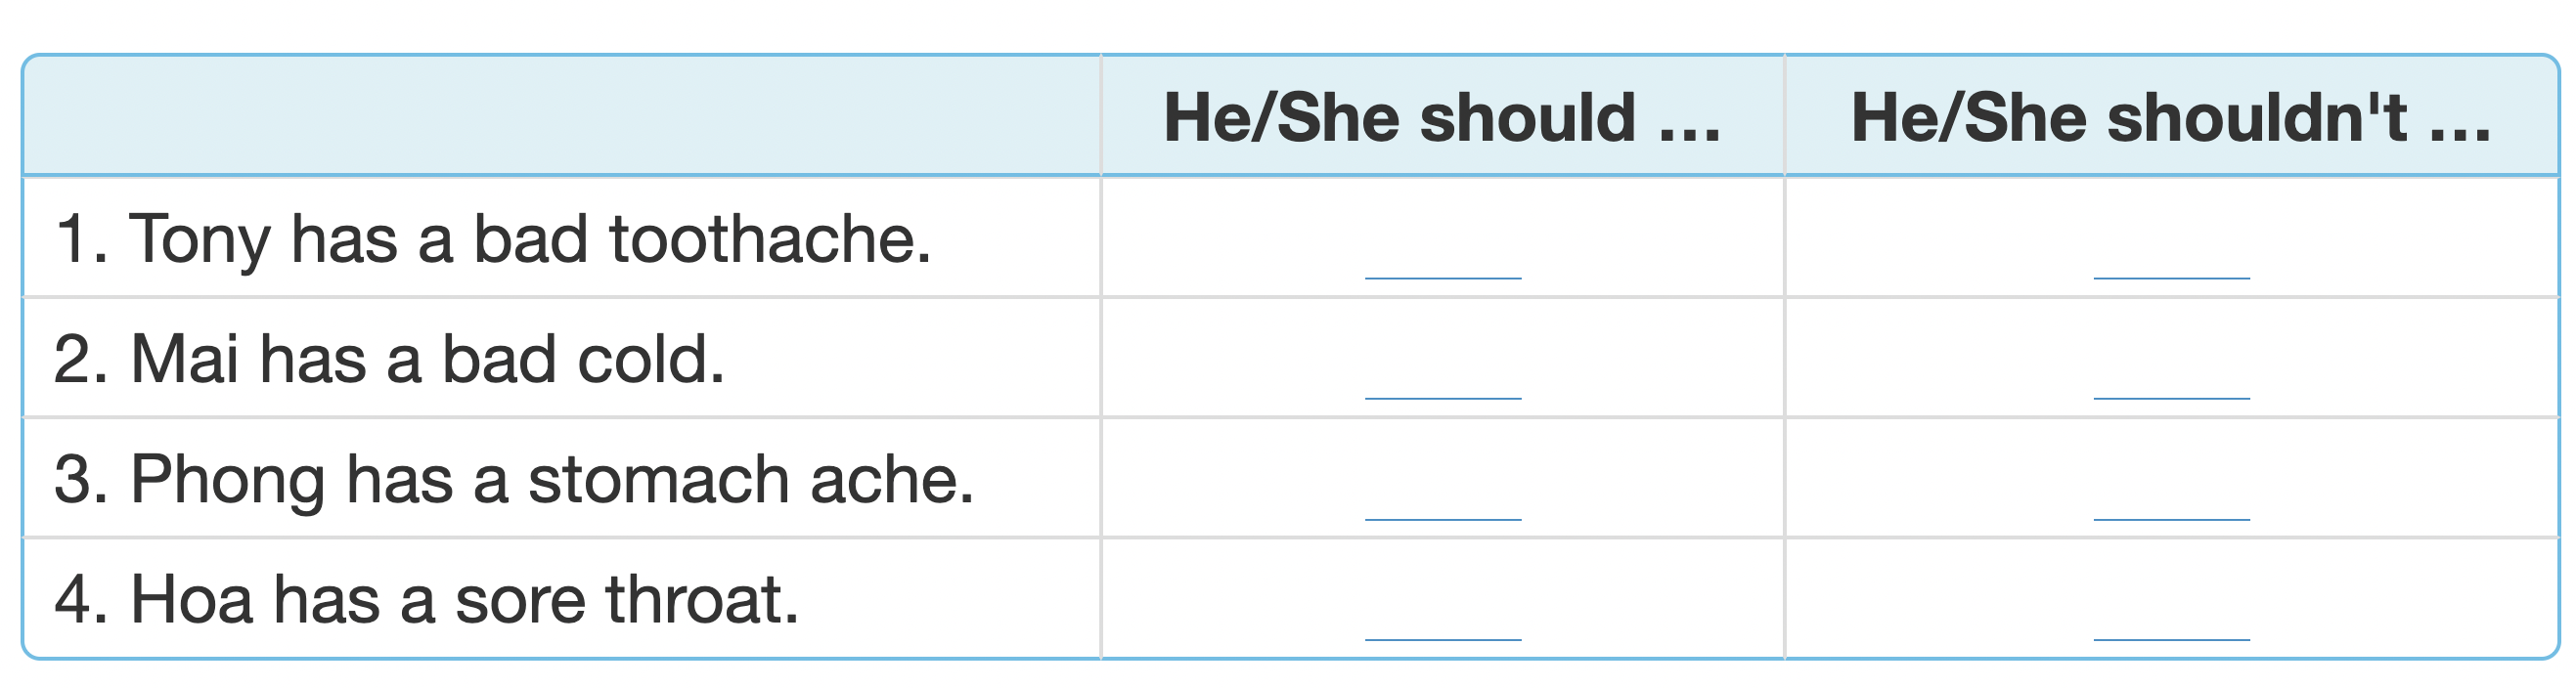Click the word 'toothache'
The height and width of the screenshot is (688, 2576).
click(x=770, y=240)
